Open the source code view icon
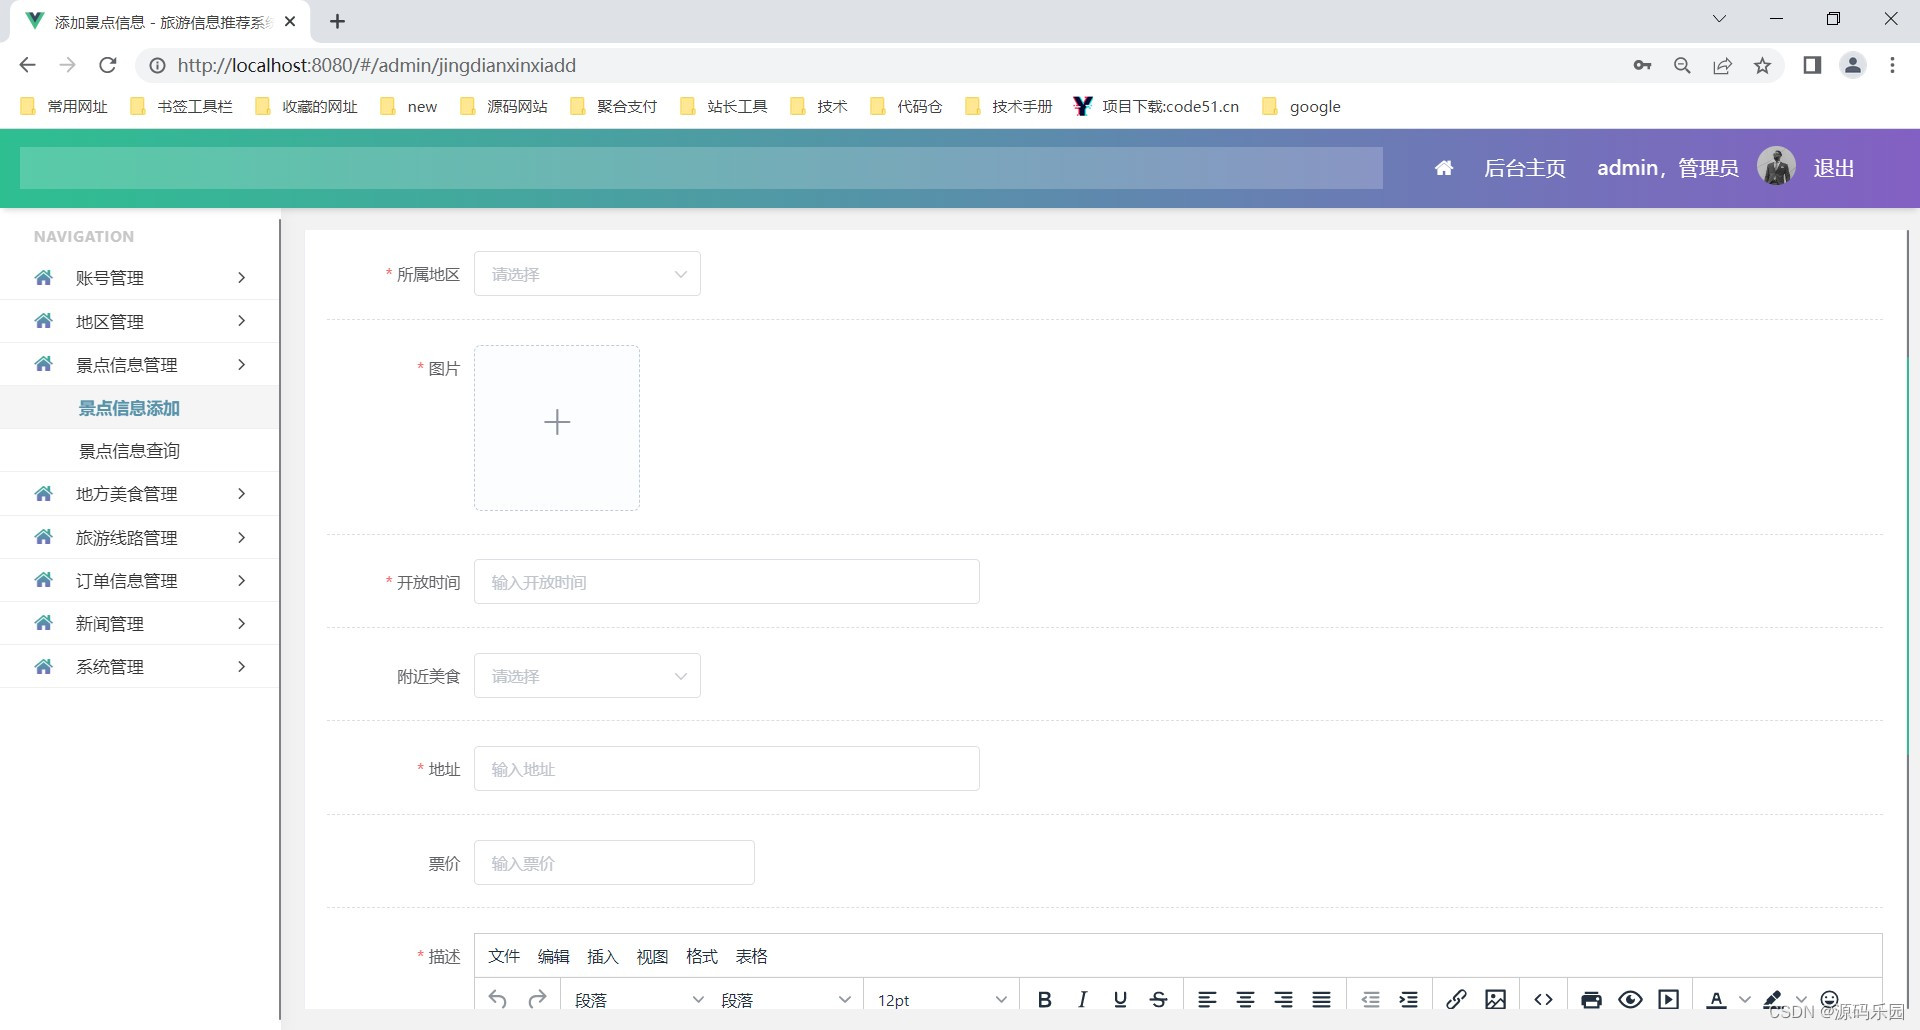The image size is (1920, 1030). (1542, 998)
